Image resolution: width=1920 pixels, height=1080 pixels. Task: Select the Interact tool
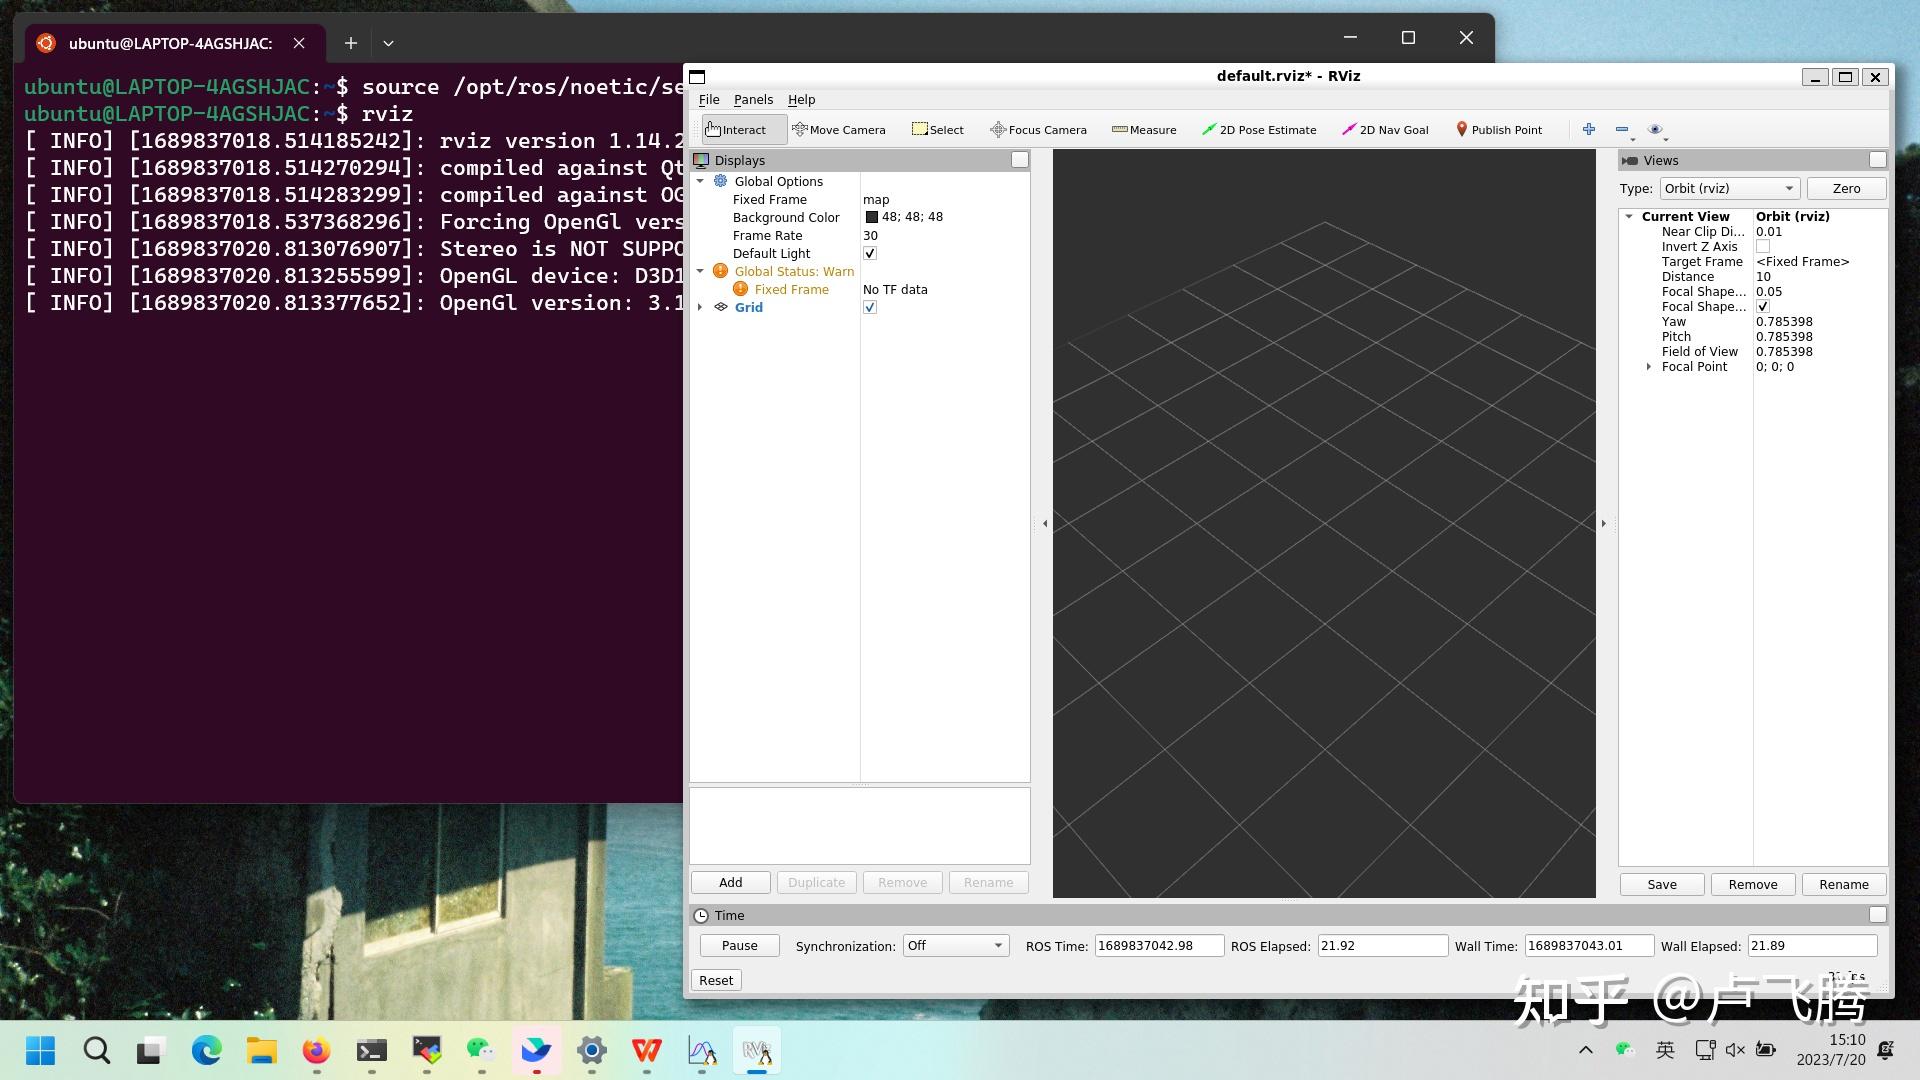point(740,129)
